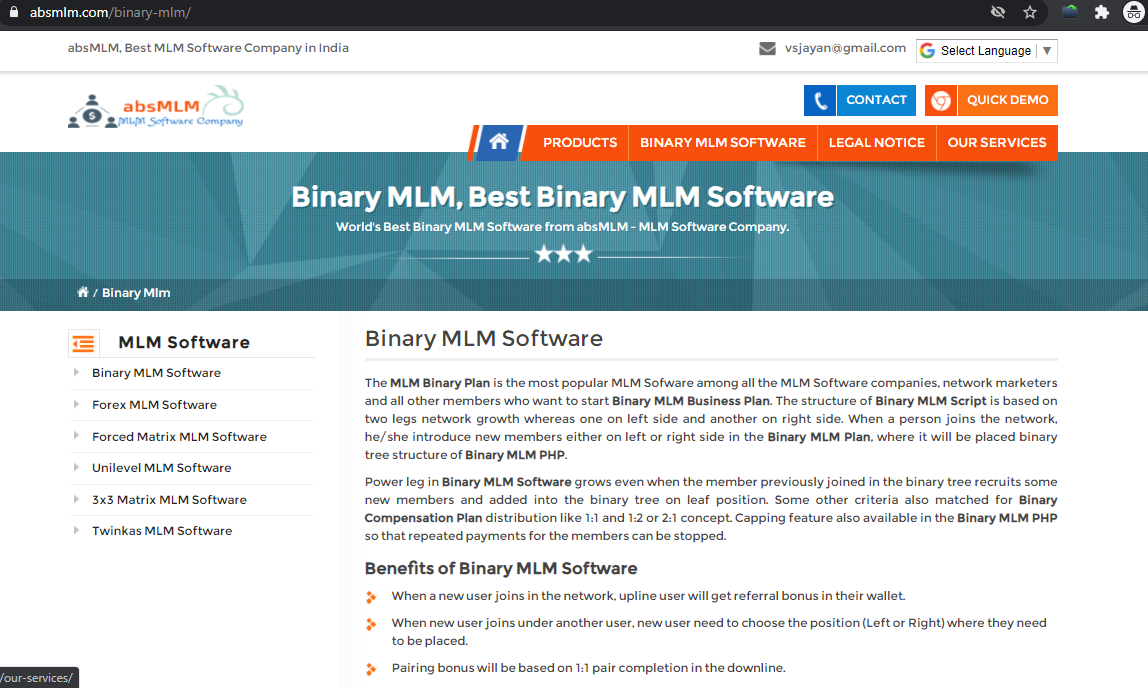Click the absMLM company logo
This screenshot has width=1148, height=688.
(155, 106)
